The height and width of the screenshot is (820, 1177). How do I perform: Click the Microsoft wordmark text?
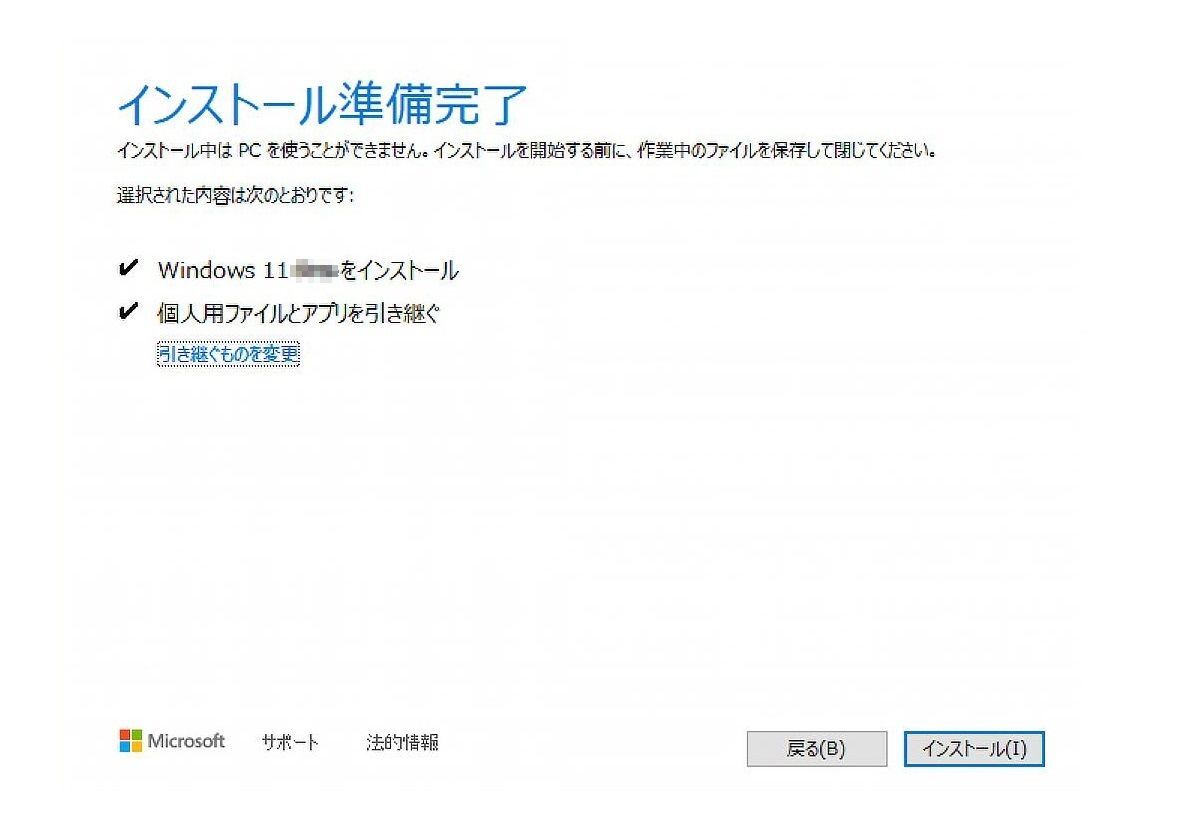pyautogui.click(x=185, y=742)
